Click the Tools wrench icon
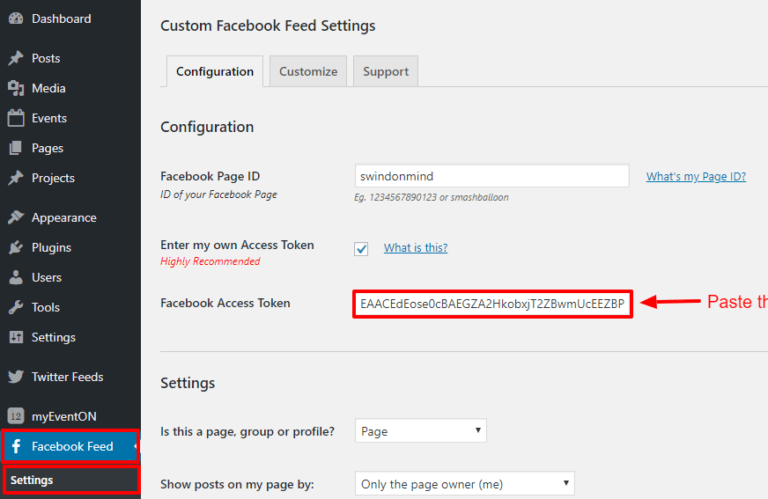 [x=16, y=307]
